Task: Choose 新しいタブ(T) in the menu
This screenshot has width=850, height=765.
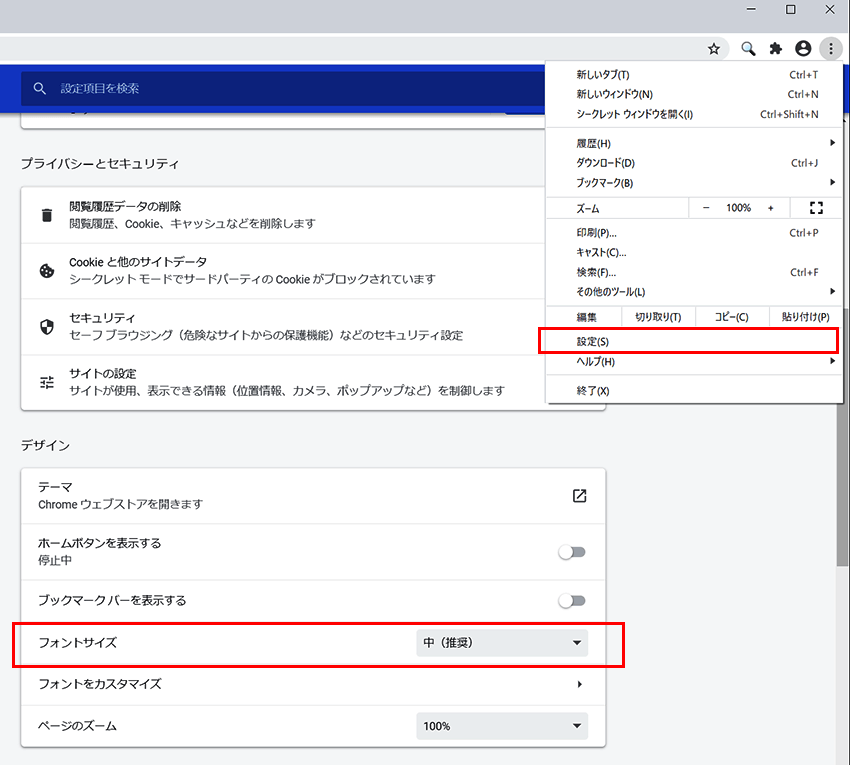Action: point(604,75)
